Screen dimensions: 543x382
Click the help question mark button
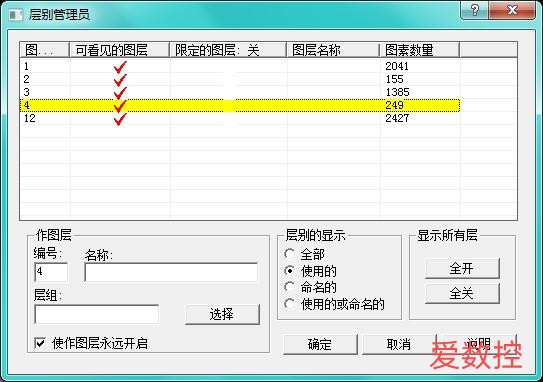coord(475,10)
